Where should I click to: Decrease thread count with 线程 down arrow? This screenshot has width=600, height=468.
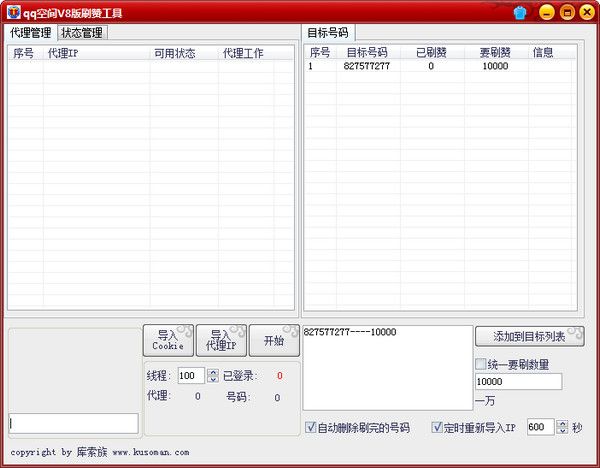(x=213, y=379)
